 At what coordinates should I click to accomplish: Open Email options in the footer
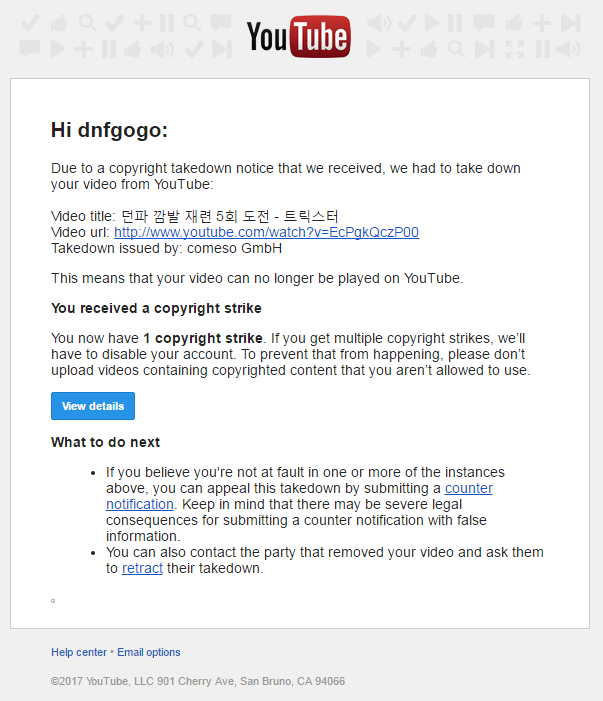(x=149, y=652)
